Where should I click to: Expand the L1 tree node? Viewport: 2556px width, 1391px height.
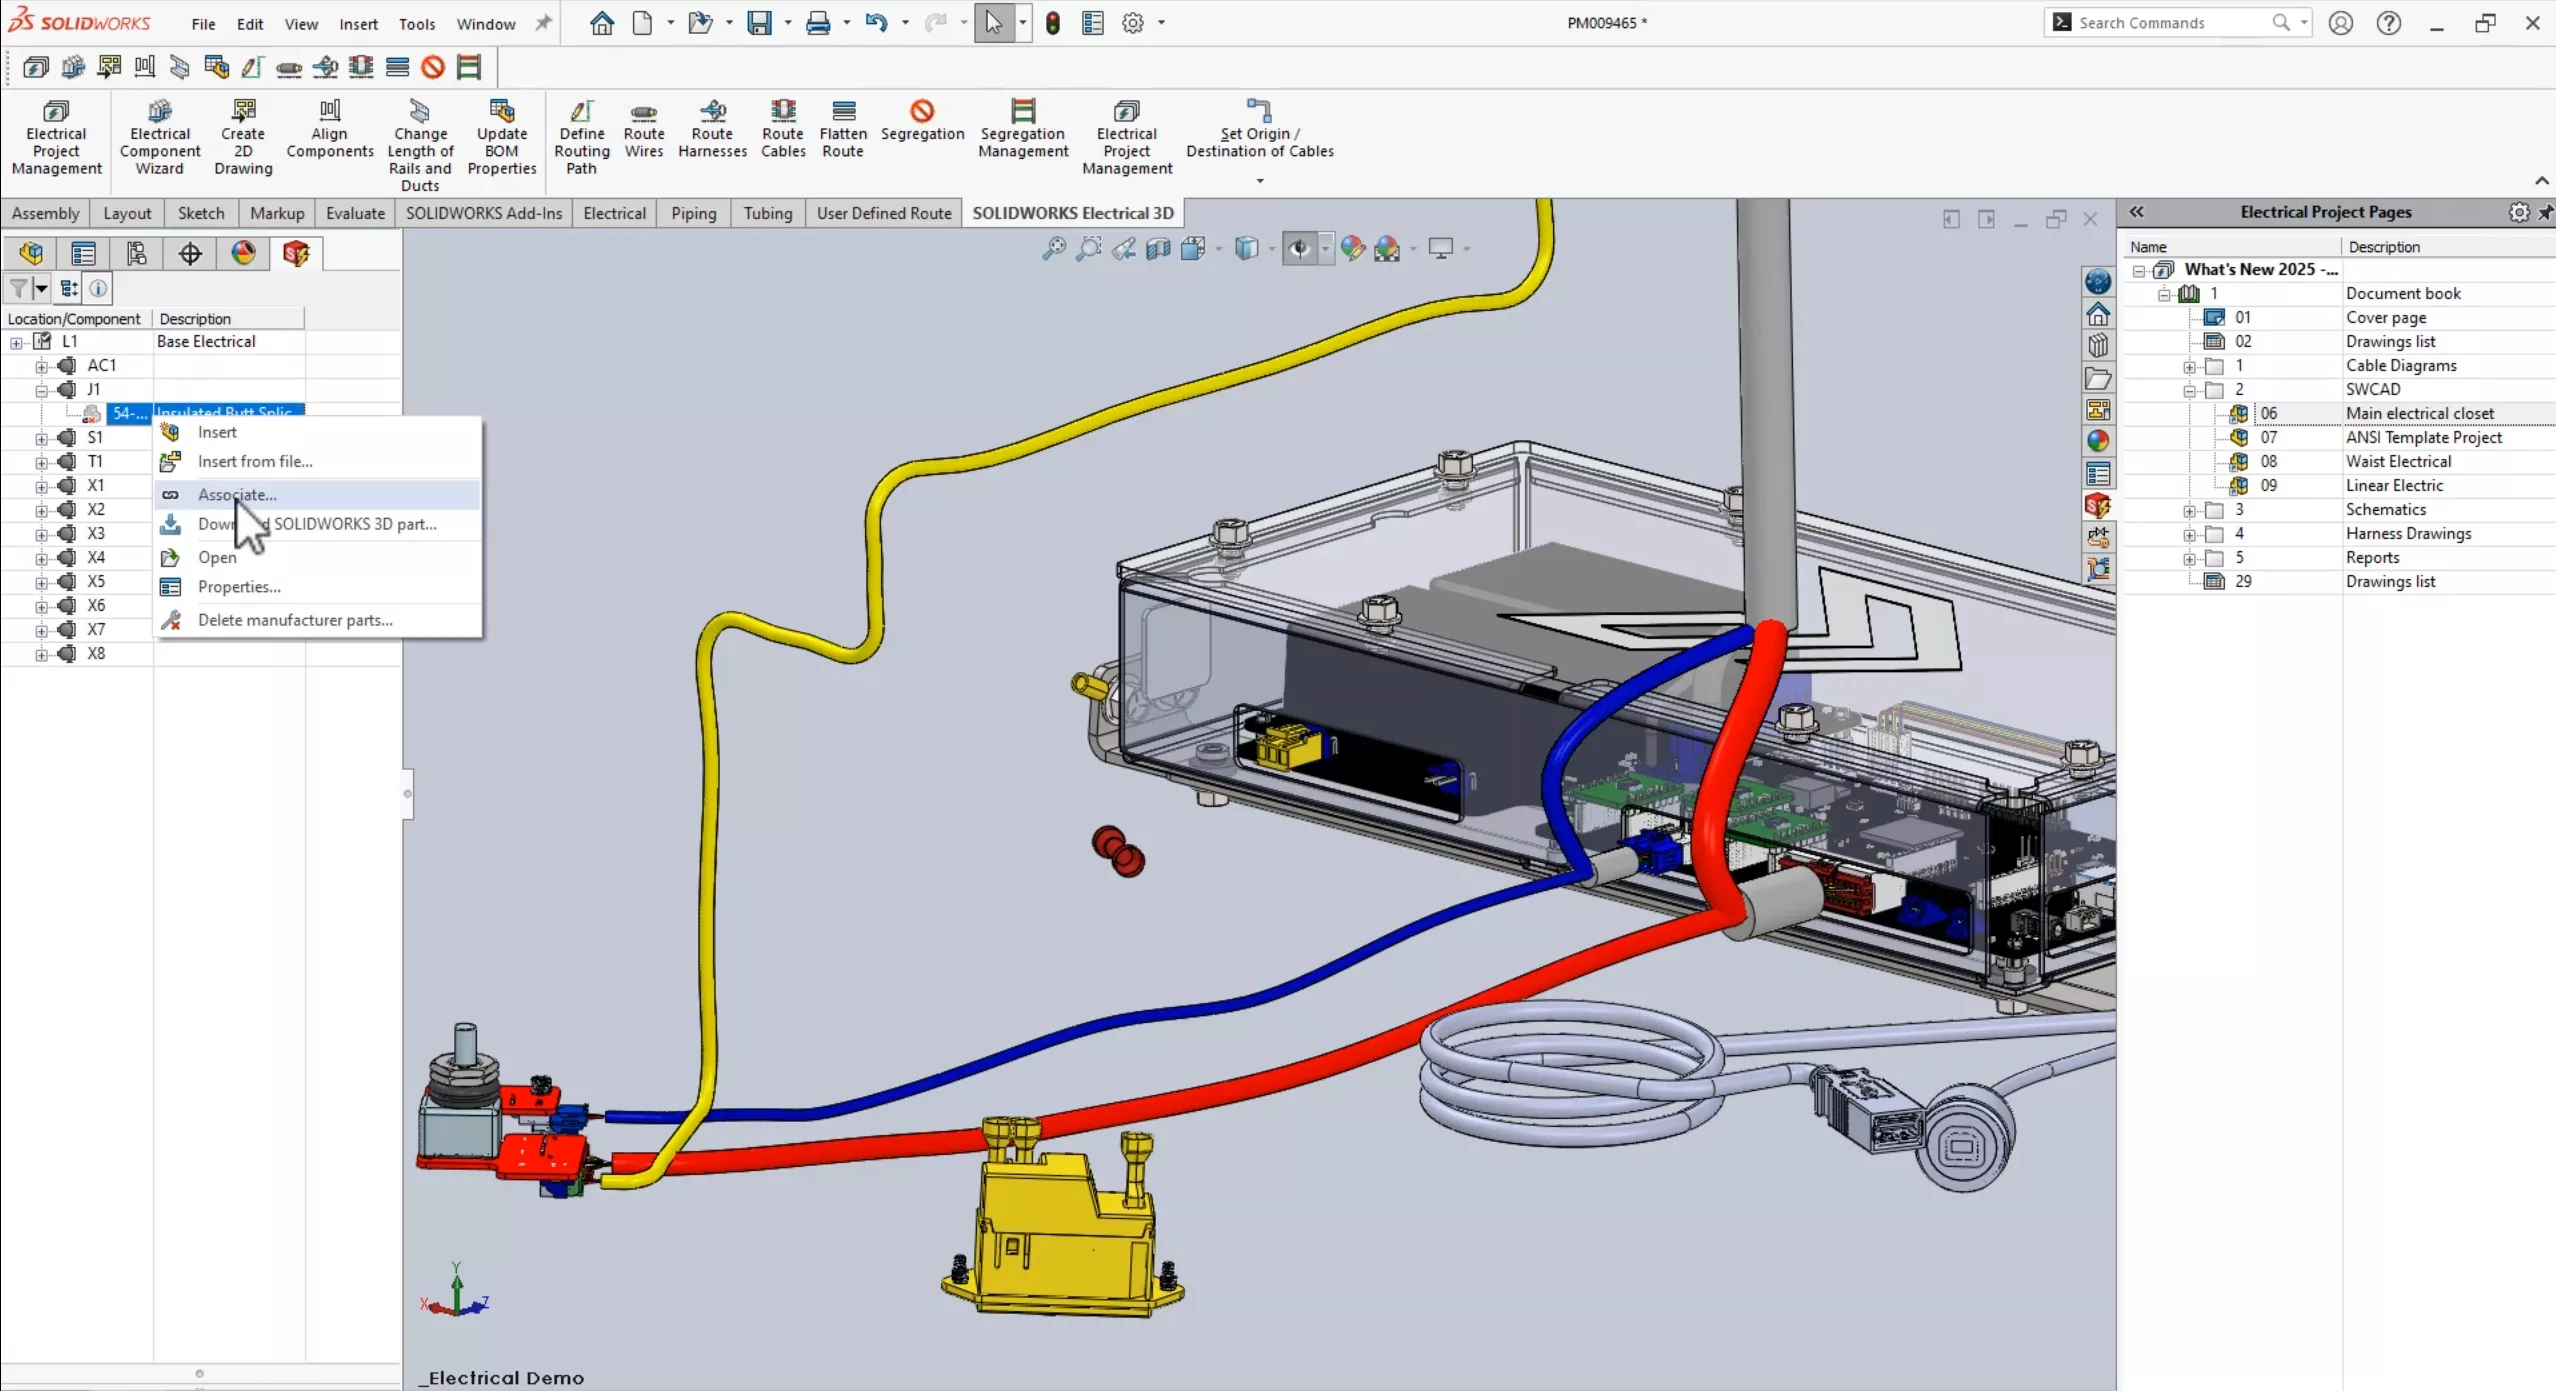15,341
